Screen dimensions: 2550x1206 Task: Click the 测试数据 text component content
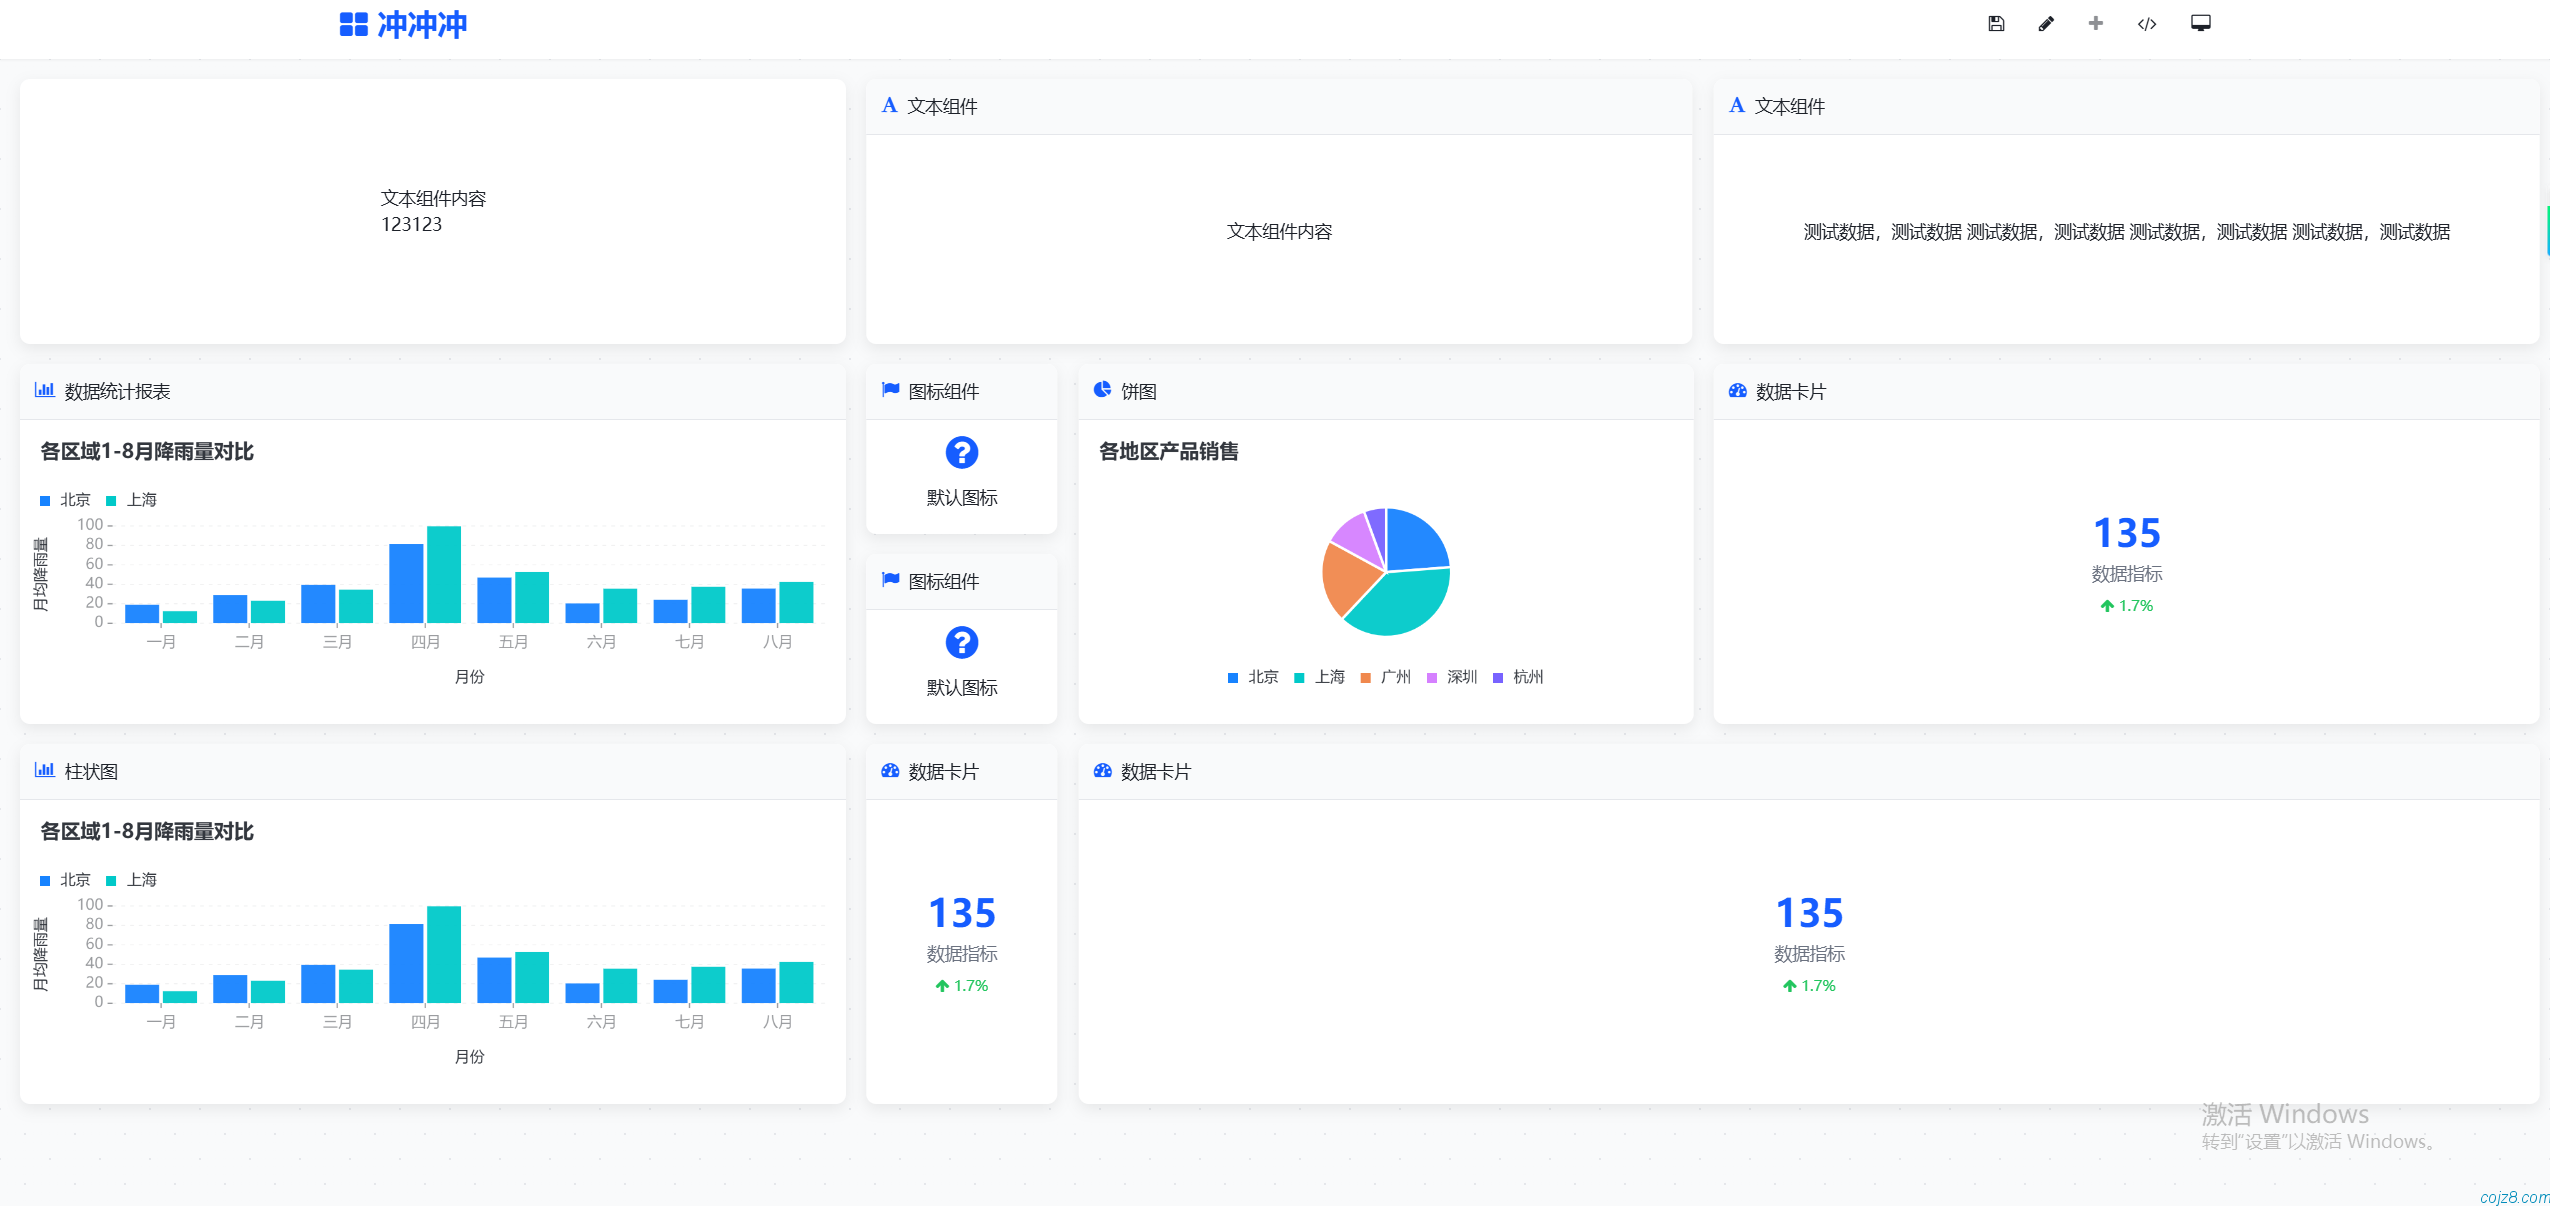point(2126,232)
